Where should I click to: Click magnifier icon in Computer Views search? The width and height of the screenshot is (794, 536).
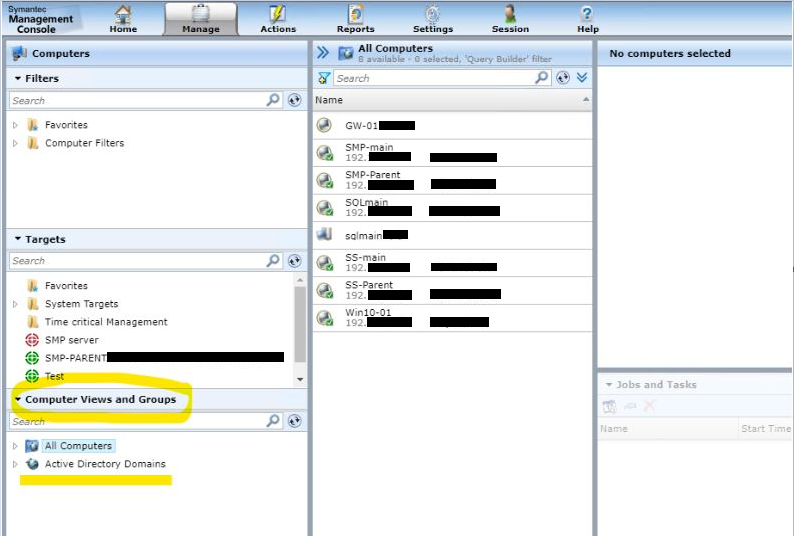coord(273,420)
